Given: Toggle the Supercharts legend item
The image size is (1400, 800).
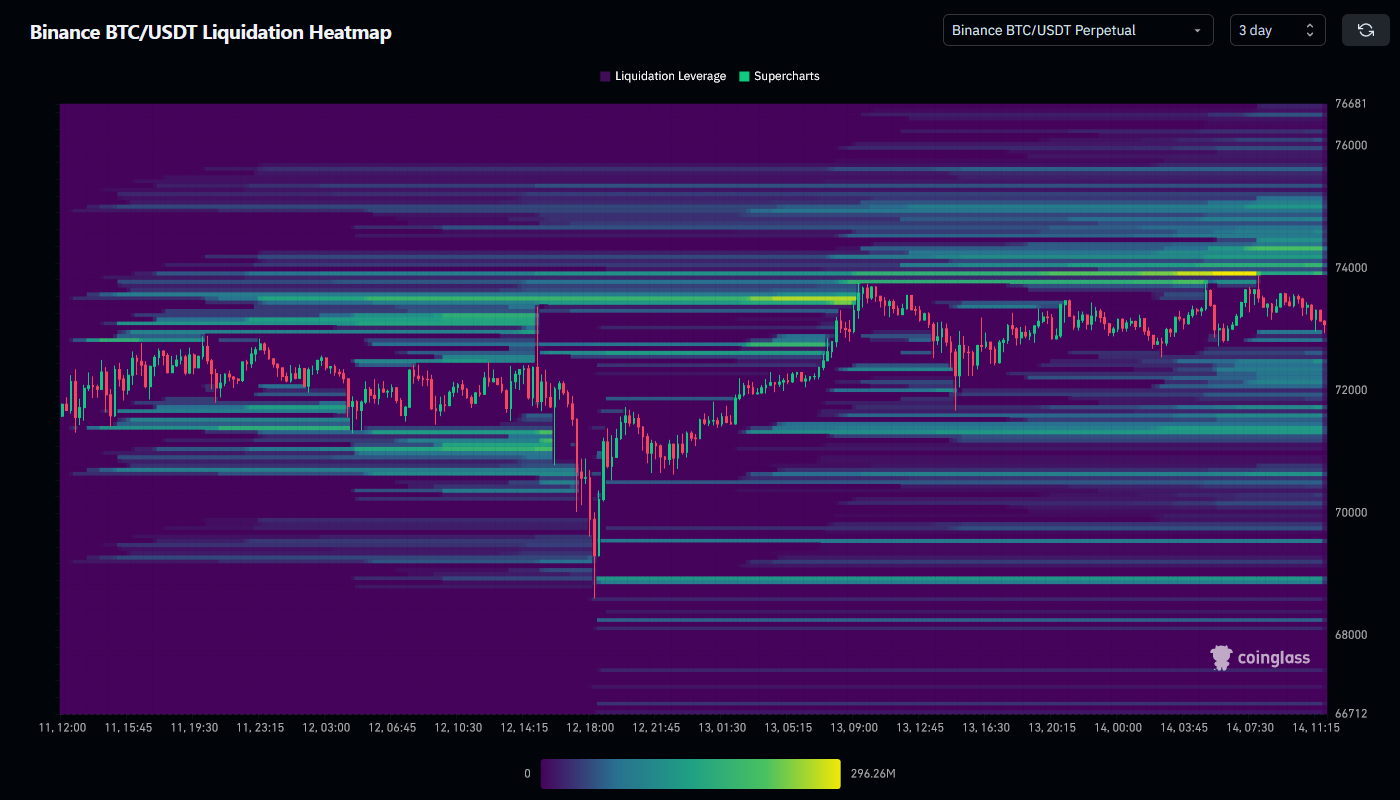Looking at the screenshot, I should [779, 76].
